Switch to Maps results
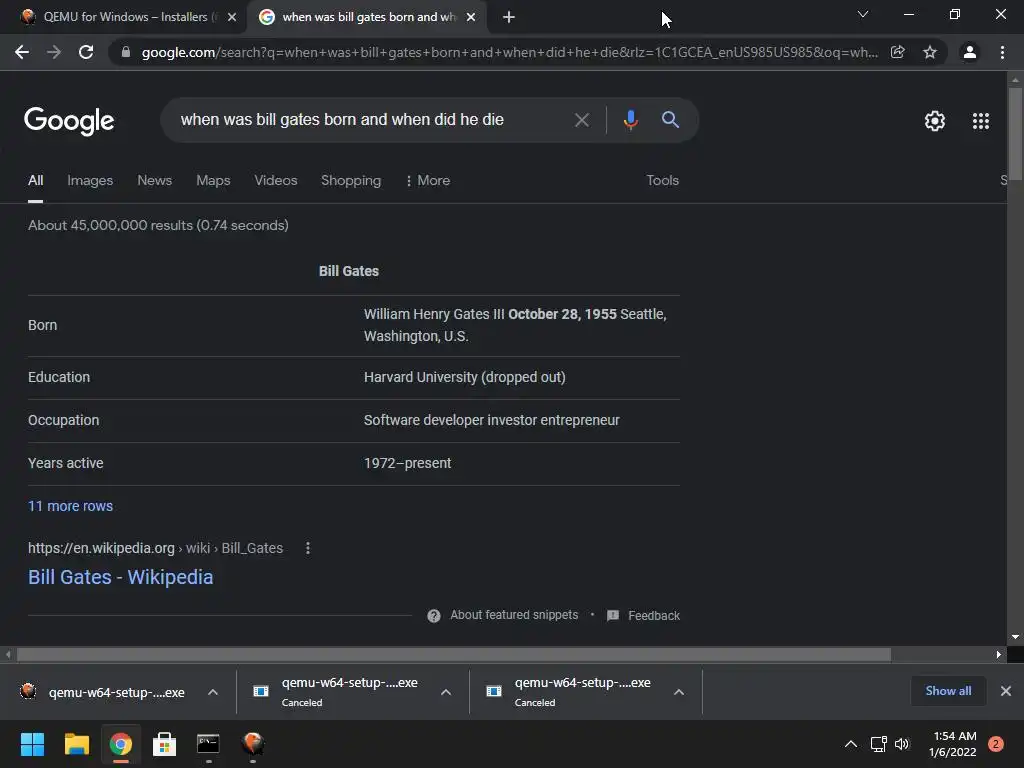The width and height of the screenshot is (1024, 768). point(213,180)
